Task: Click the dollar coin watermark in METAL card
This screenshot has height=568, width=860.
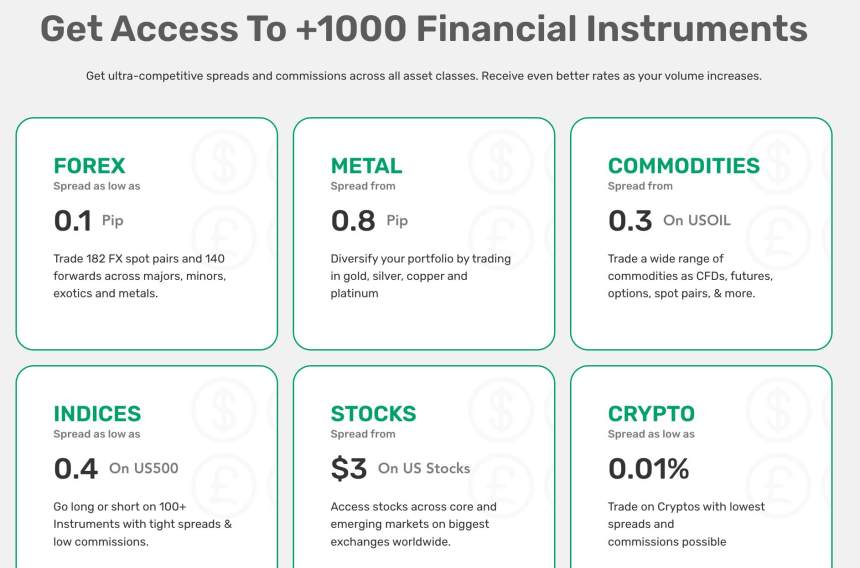Action: click(x=499, y=163)
